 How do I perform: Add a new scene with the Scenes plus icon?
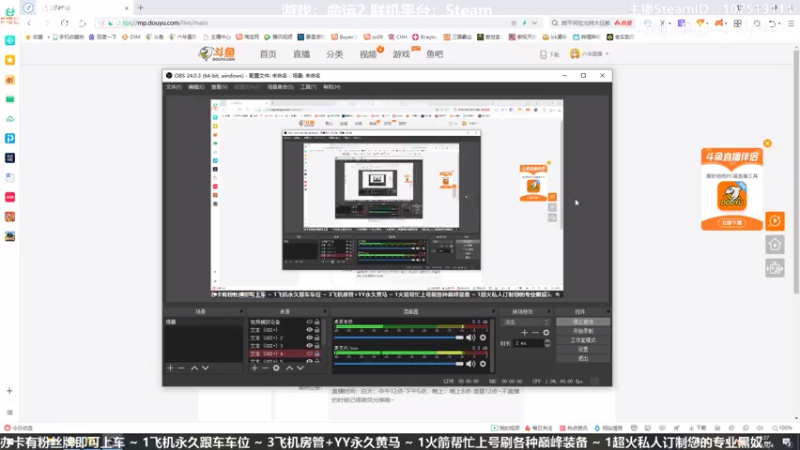(x=170, y=368)
